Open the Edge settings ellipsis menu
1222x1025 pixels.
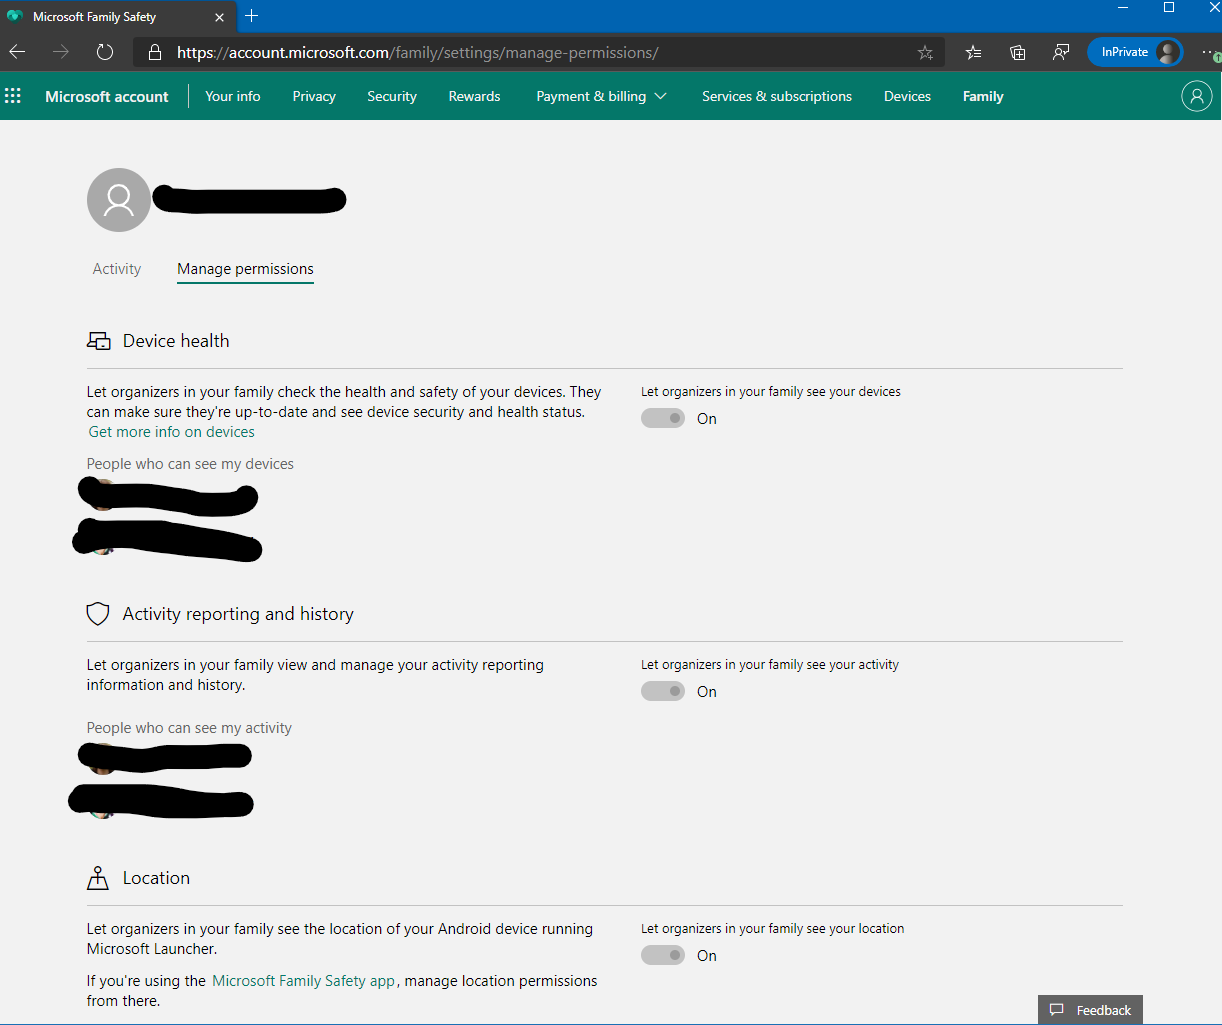(1209, 52)
